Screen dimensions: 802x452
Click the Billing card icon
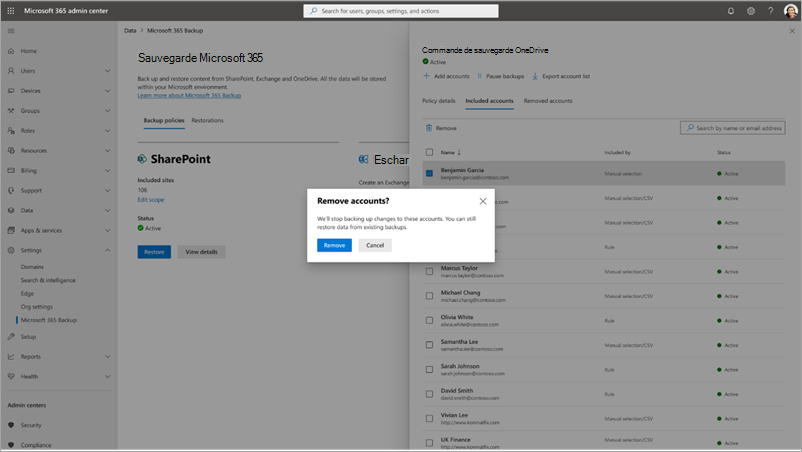[11, 171]
